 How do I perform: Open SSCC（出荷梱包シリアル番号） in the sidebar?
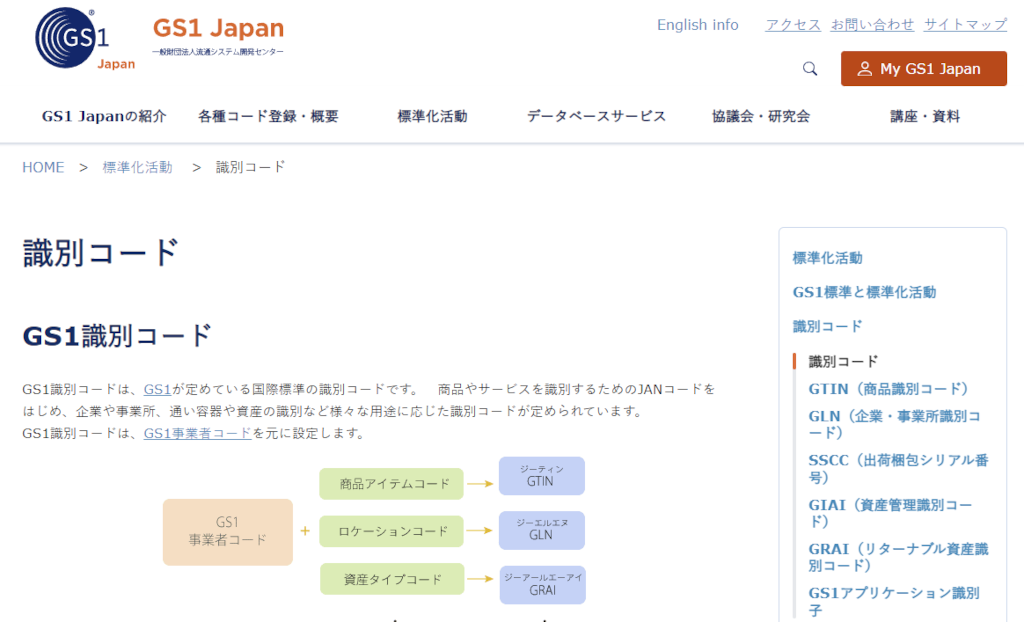(898, 468)
